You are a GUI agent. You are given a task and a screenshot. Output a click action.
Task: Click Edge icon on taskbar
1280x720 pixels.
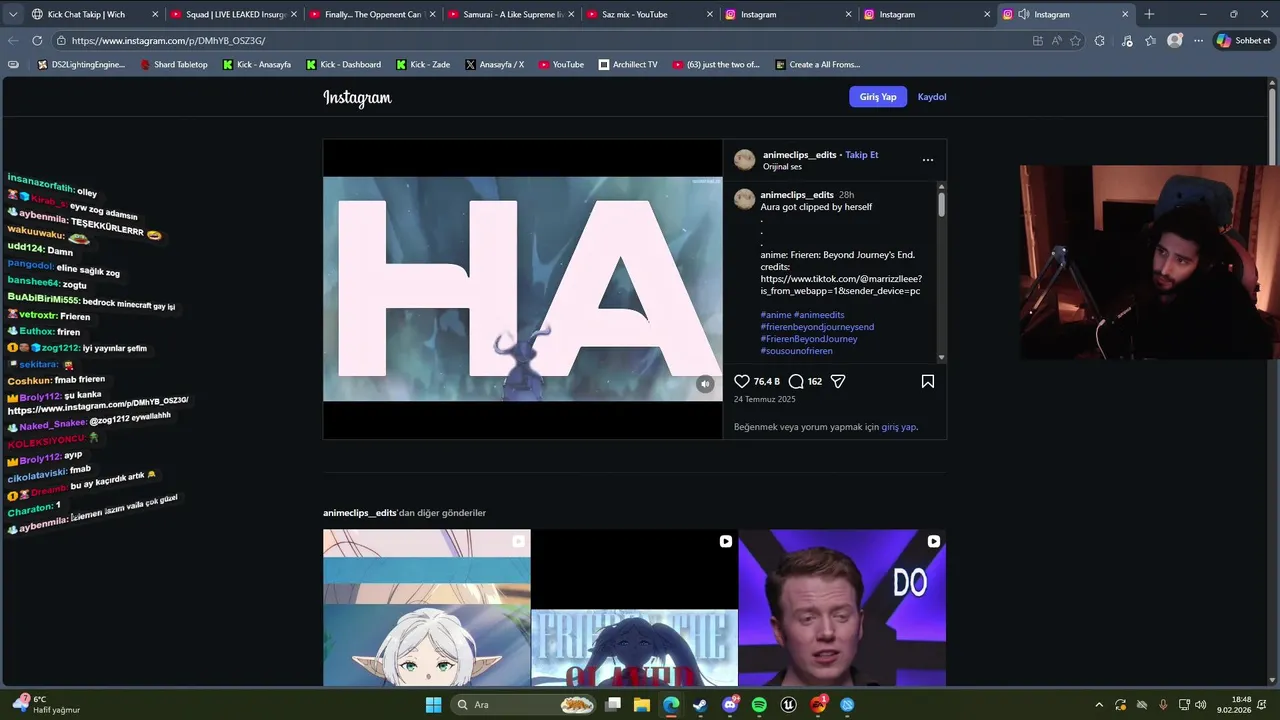point(671,705)
